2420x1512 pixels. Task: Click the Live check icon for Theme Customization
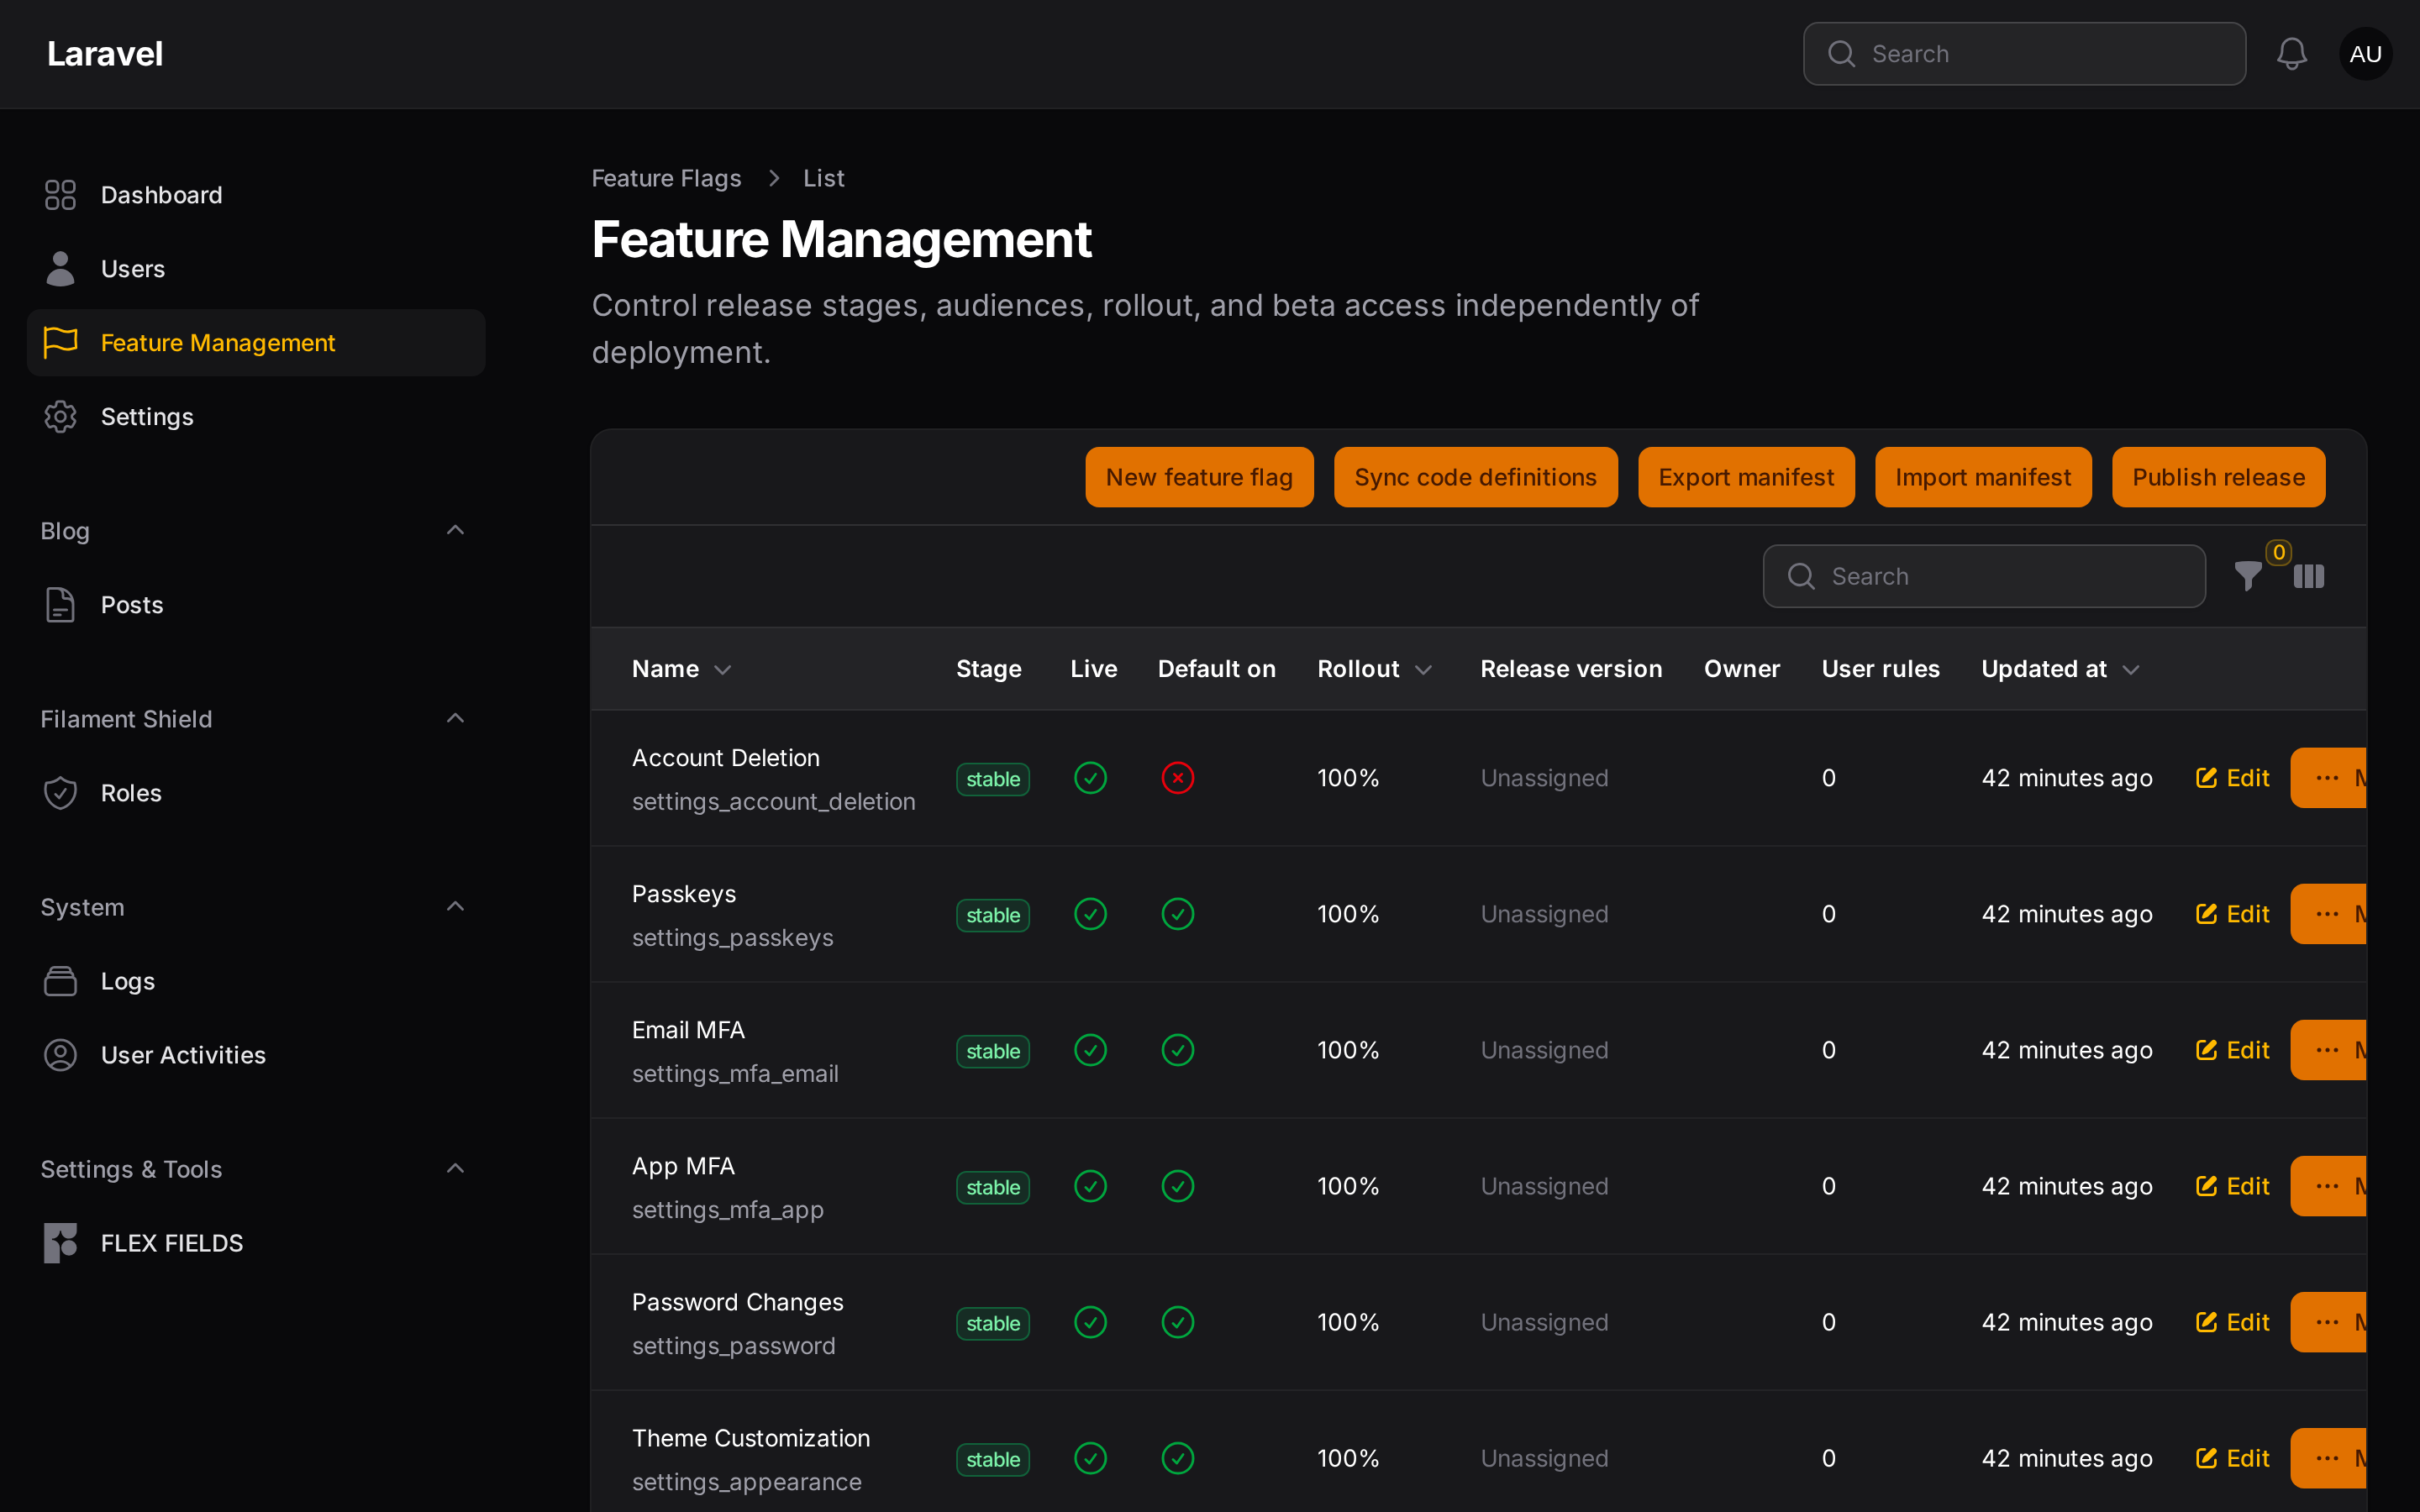(x=1090, y=1458)
